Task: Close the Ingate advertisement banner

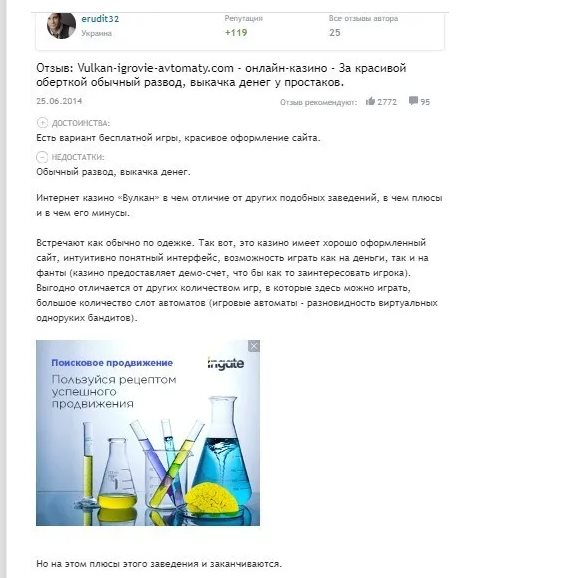Action: tap(254, 346)
